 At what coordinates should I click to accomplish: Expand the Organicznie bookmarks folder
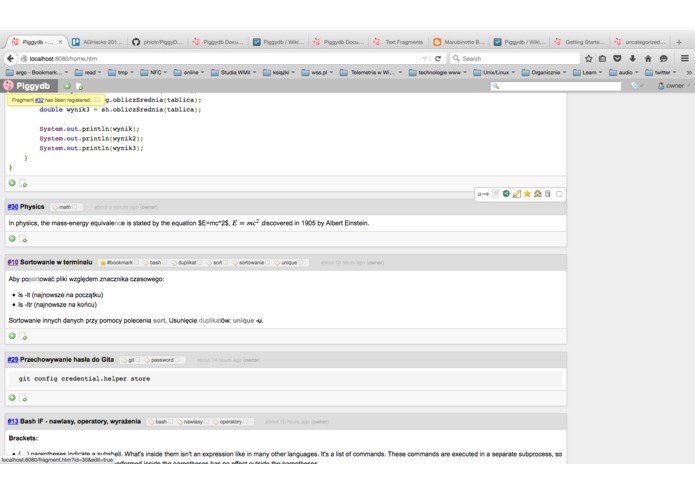(x=544, y=72)
